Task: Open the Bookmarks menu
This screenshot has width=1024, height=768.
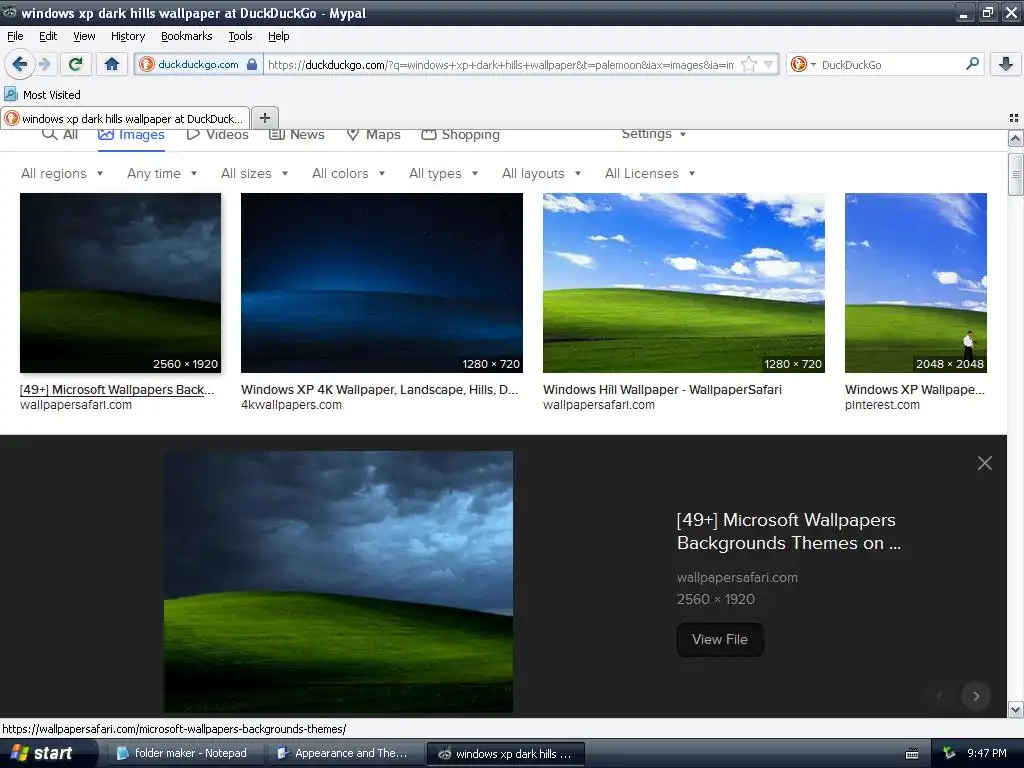Action: (x=187, y=36)
